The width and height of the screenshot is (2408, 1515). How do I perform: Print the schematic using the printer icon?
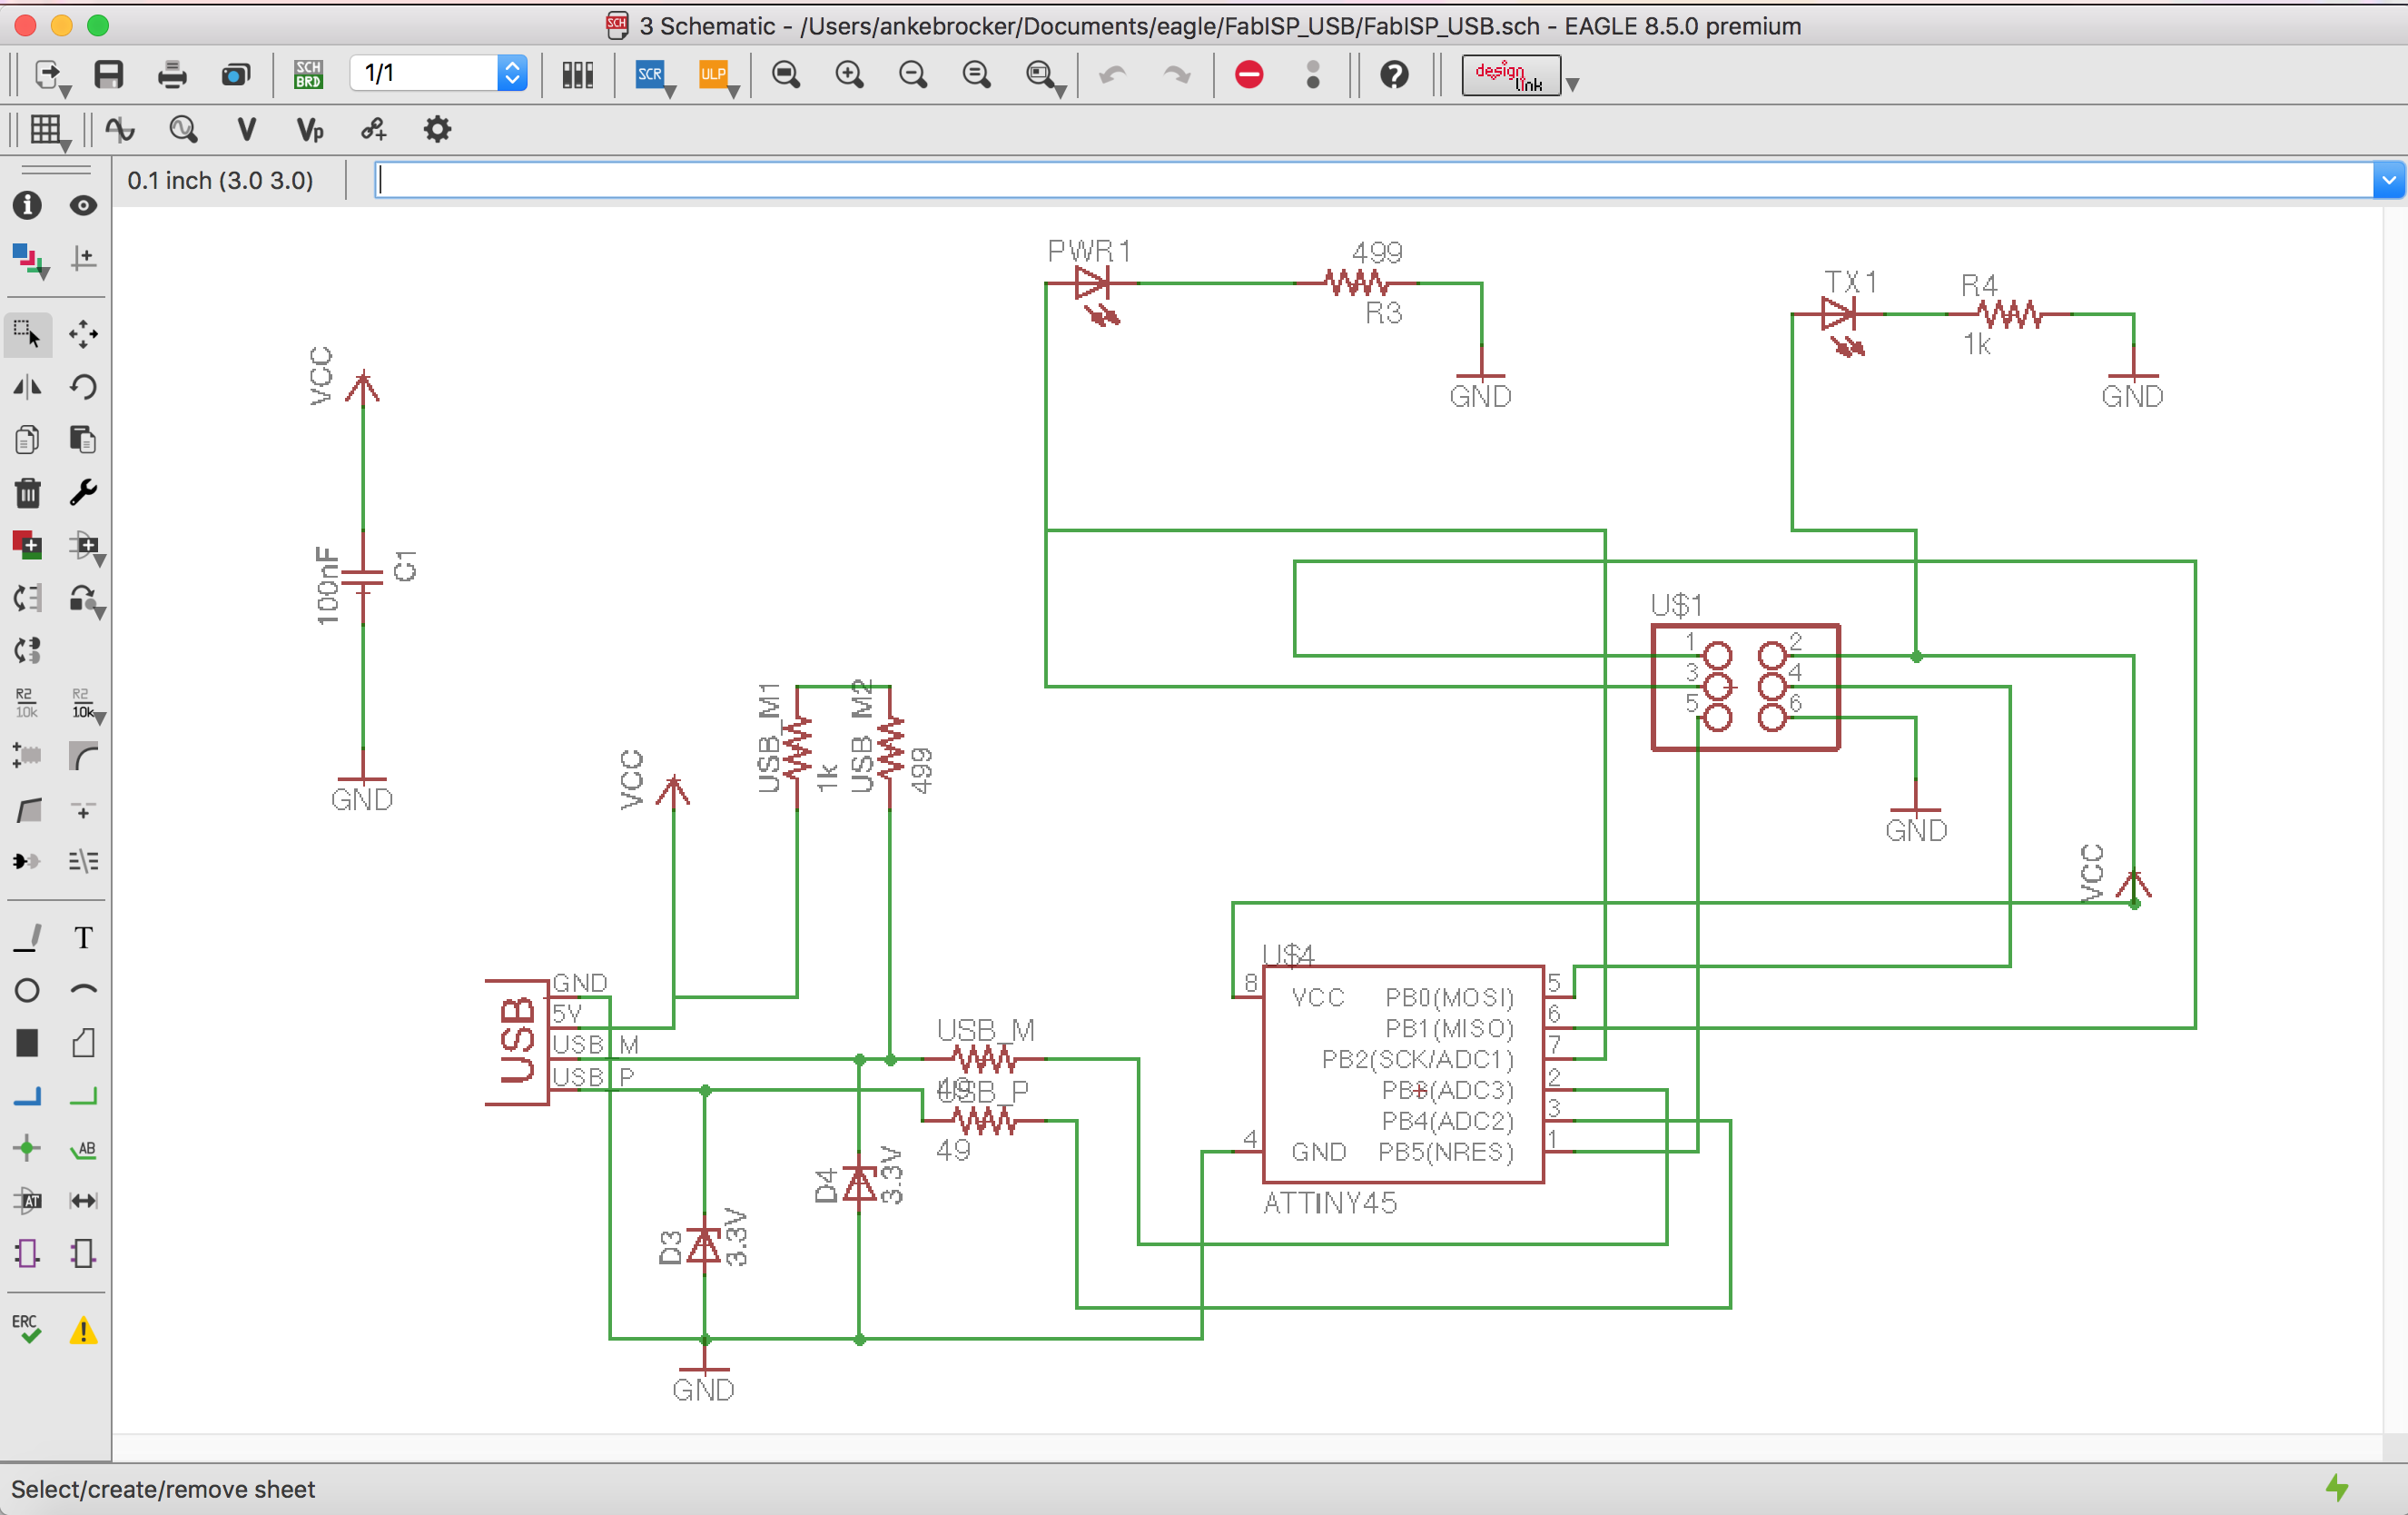click(172, 75)
